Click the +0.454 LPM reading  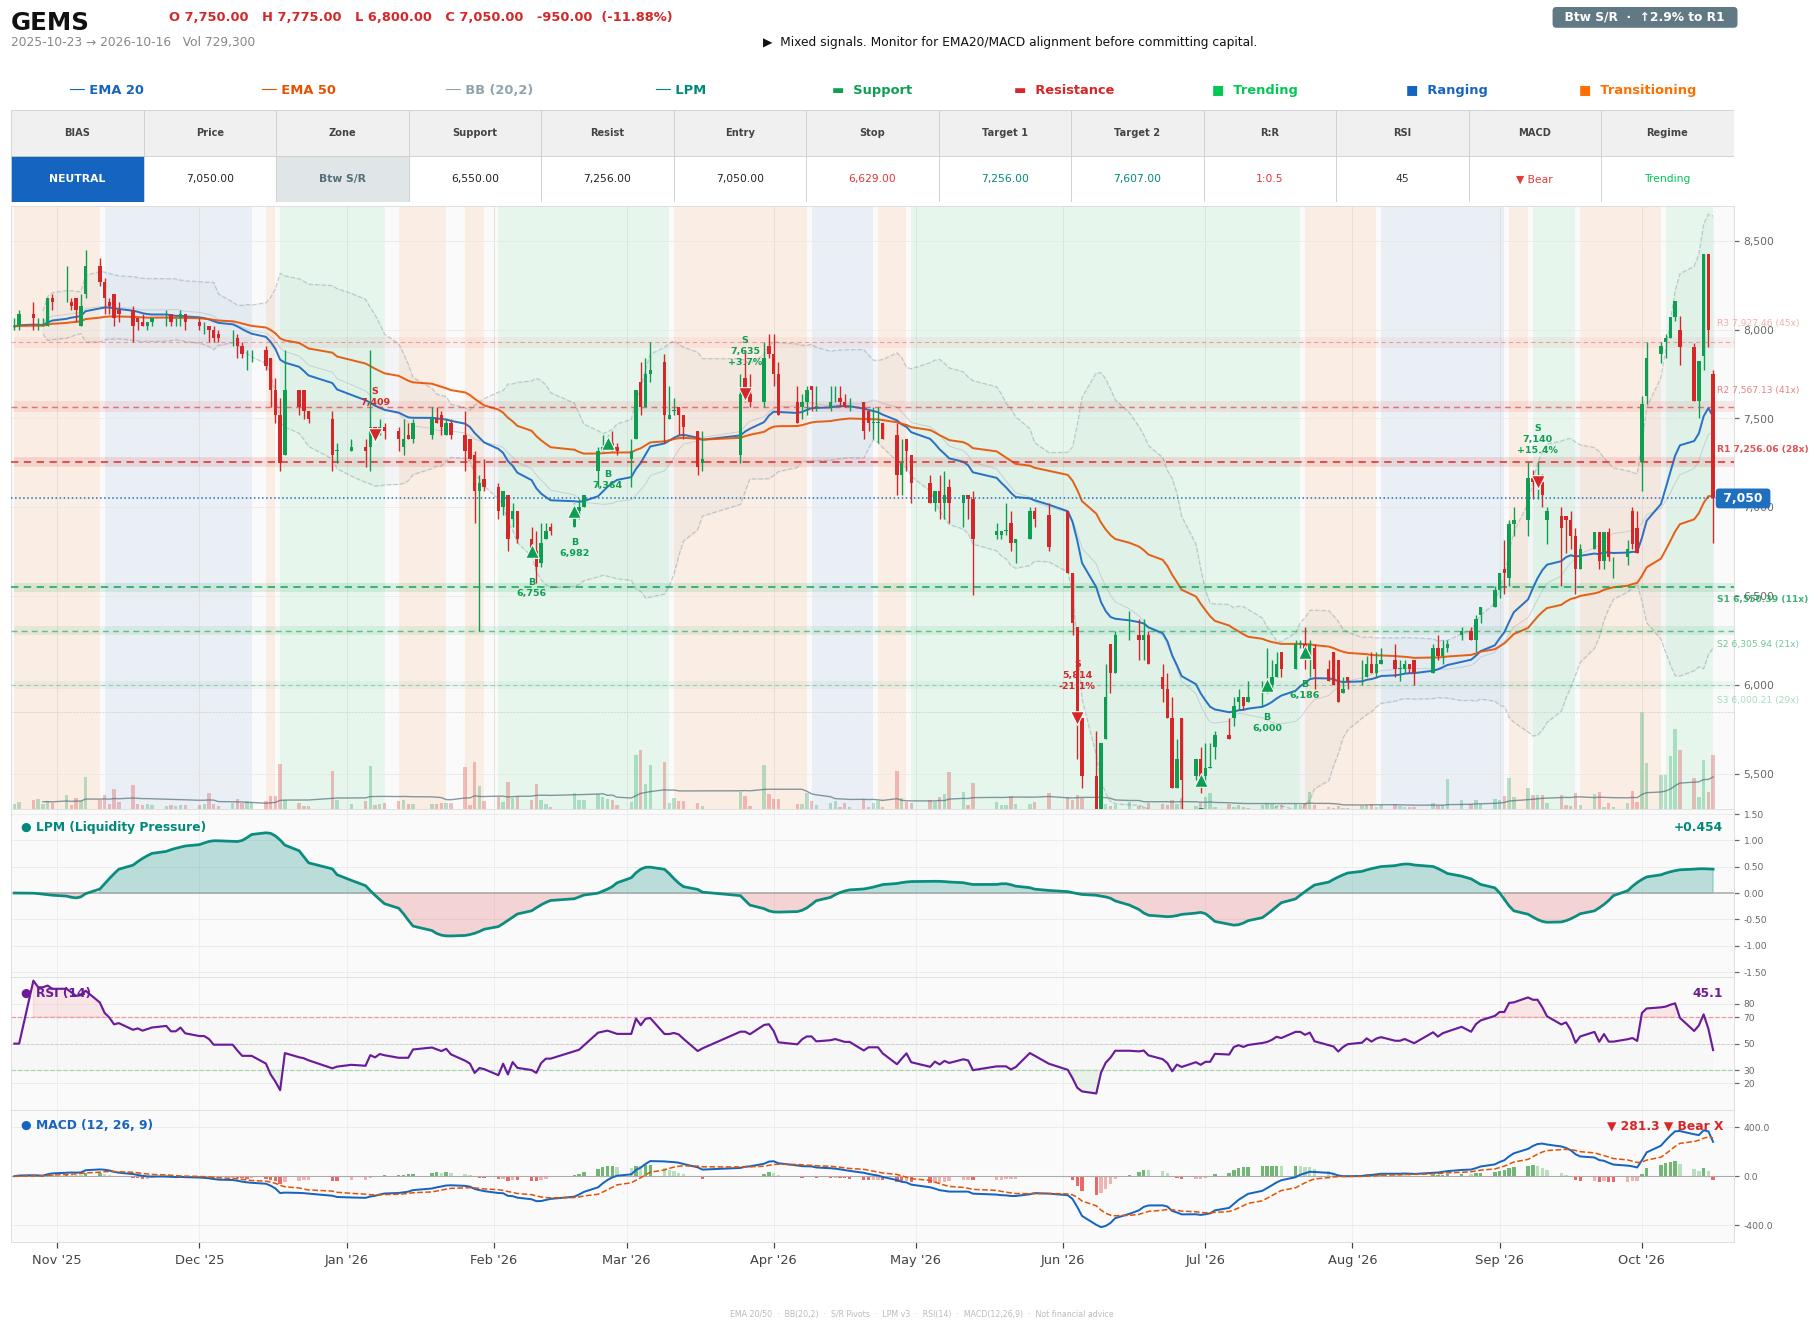pyautogui.click(x=1698, y=827)
